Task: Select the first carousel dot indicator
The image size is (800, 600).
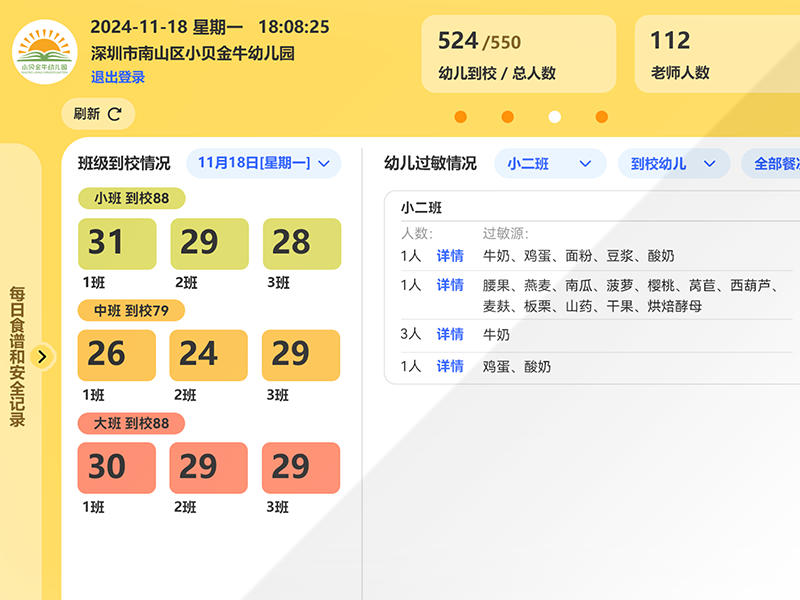Action: 460,117
